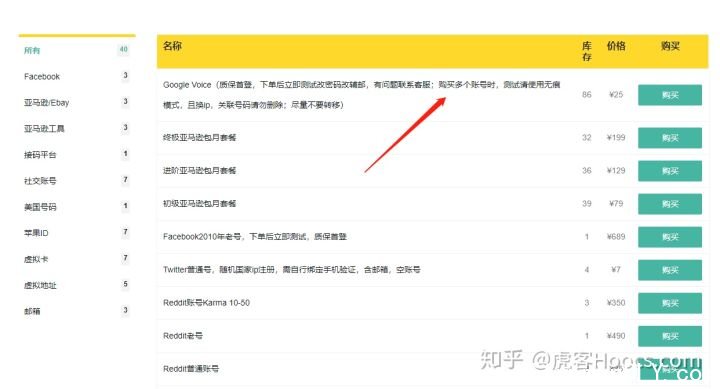This screenshot has width=720, height=389.
Task: Buy the Facebook2010年老号 item
Action: click(x=669, y=237)
